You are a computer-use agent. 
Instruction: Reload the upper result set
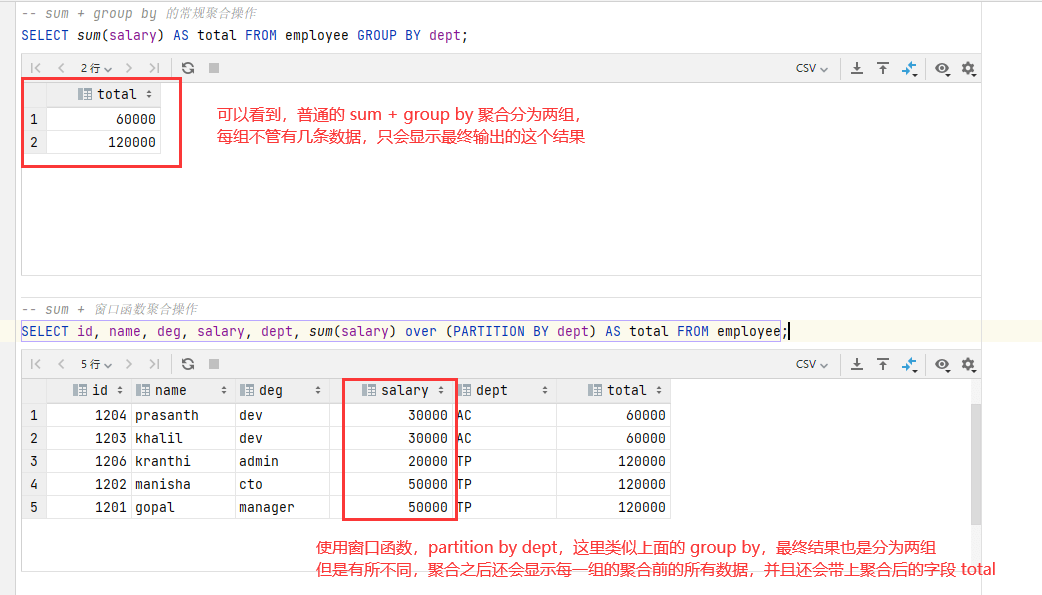pyautogui.click(x=187, y=68)
